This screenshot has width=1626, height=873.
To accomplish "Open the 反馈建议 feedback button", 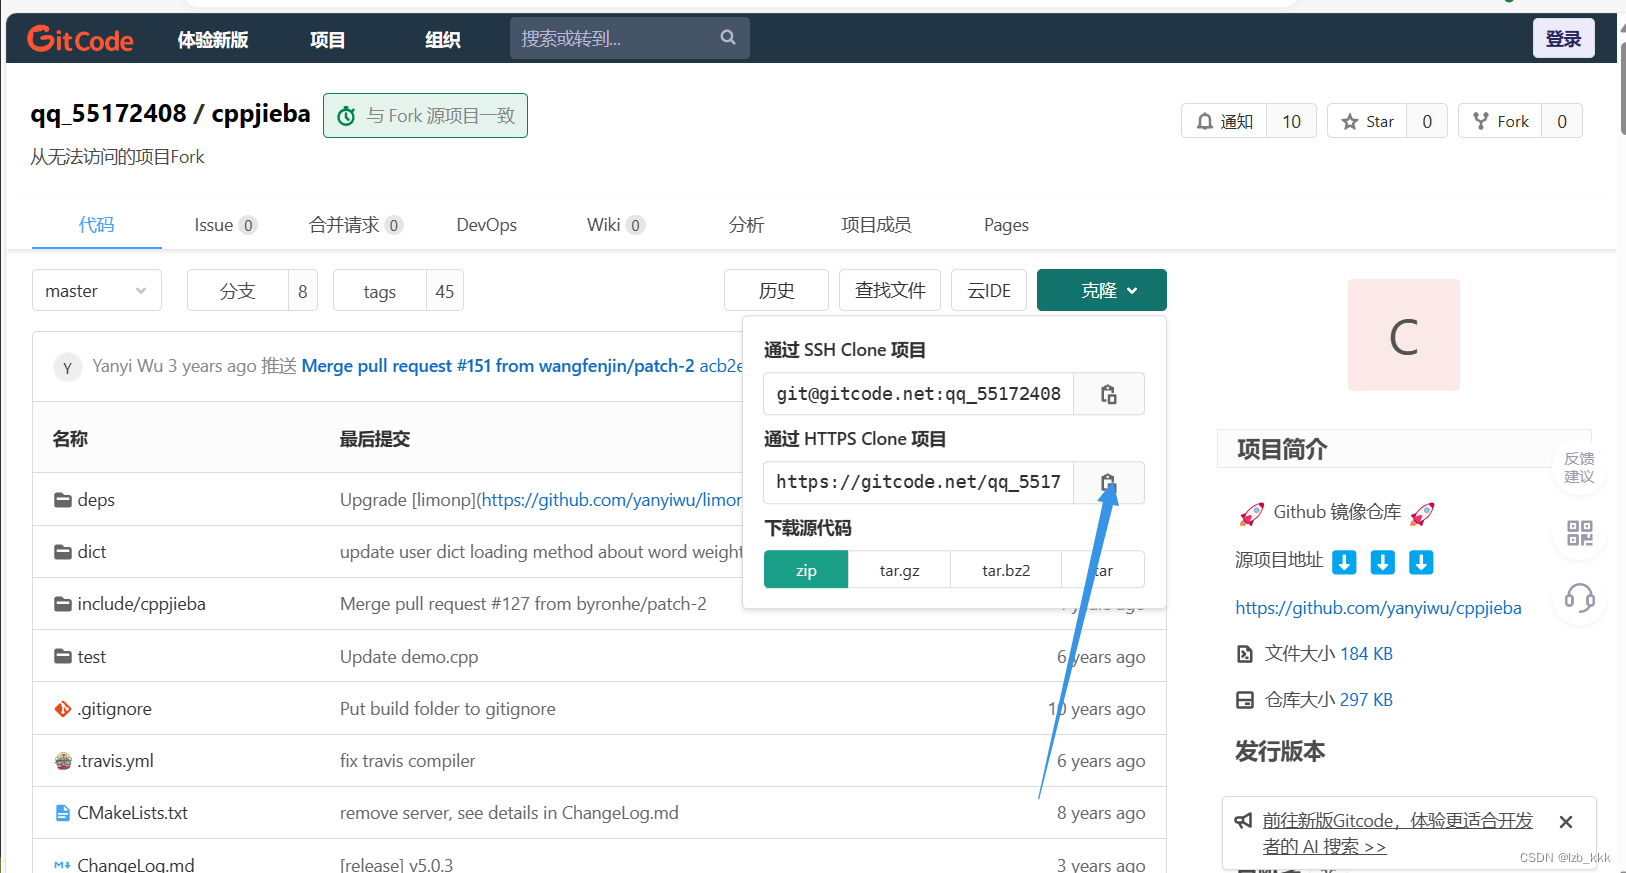I will 1580,468.
